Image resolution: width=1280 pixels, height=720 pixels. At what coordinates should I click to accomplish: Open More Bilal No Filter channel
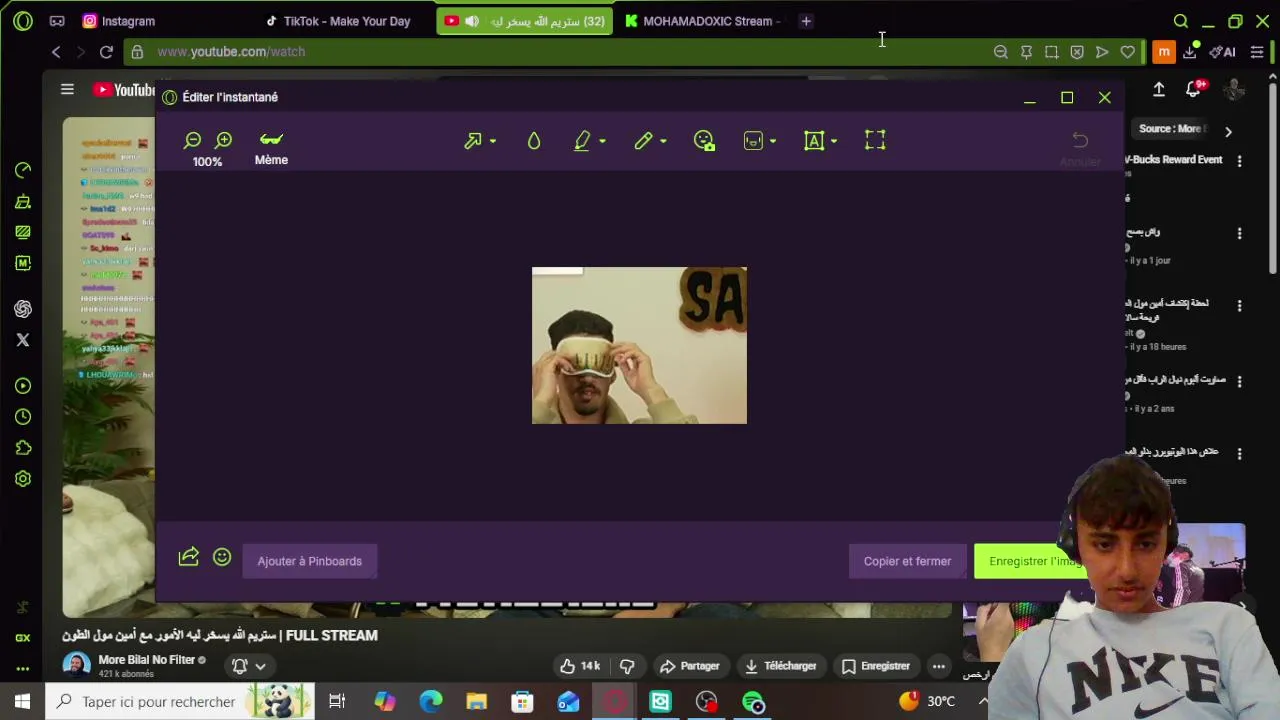pyautogui.click(x=147, y=660)
